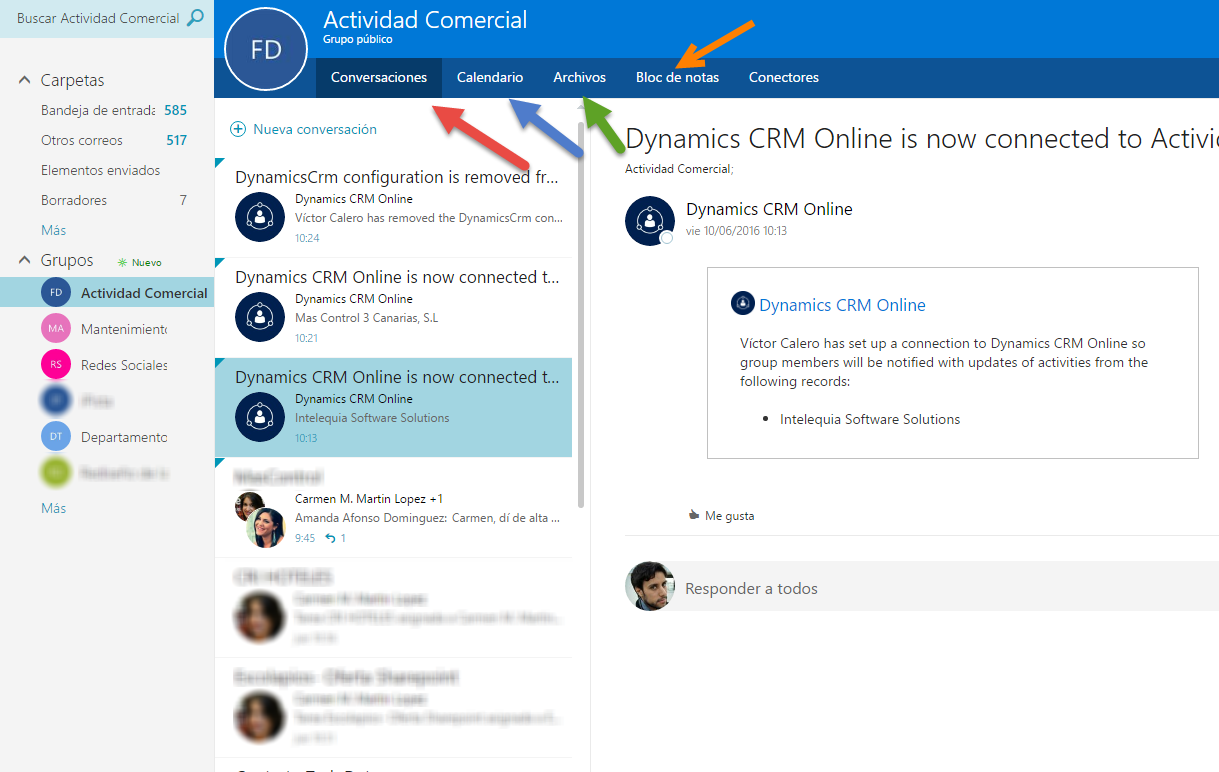Open the Bloc de notas tab

(x=677, y=77)
